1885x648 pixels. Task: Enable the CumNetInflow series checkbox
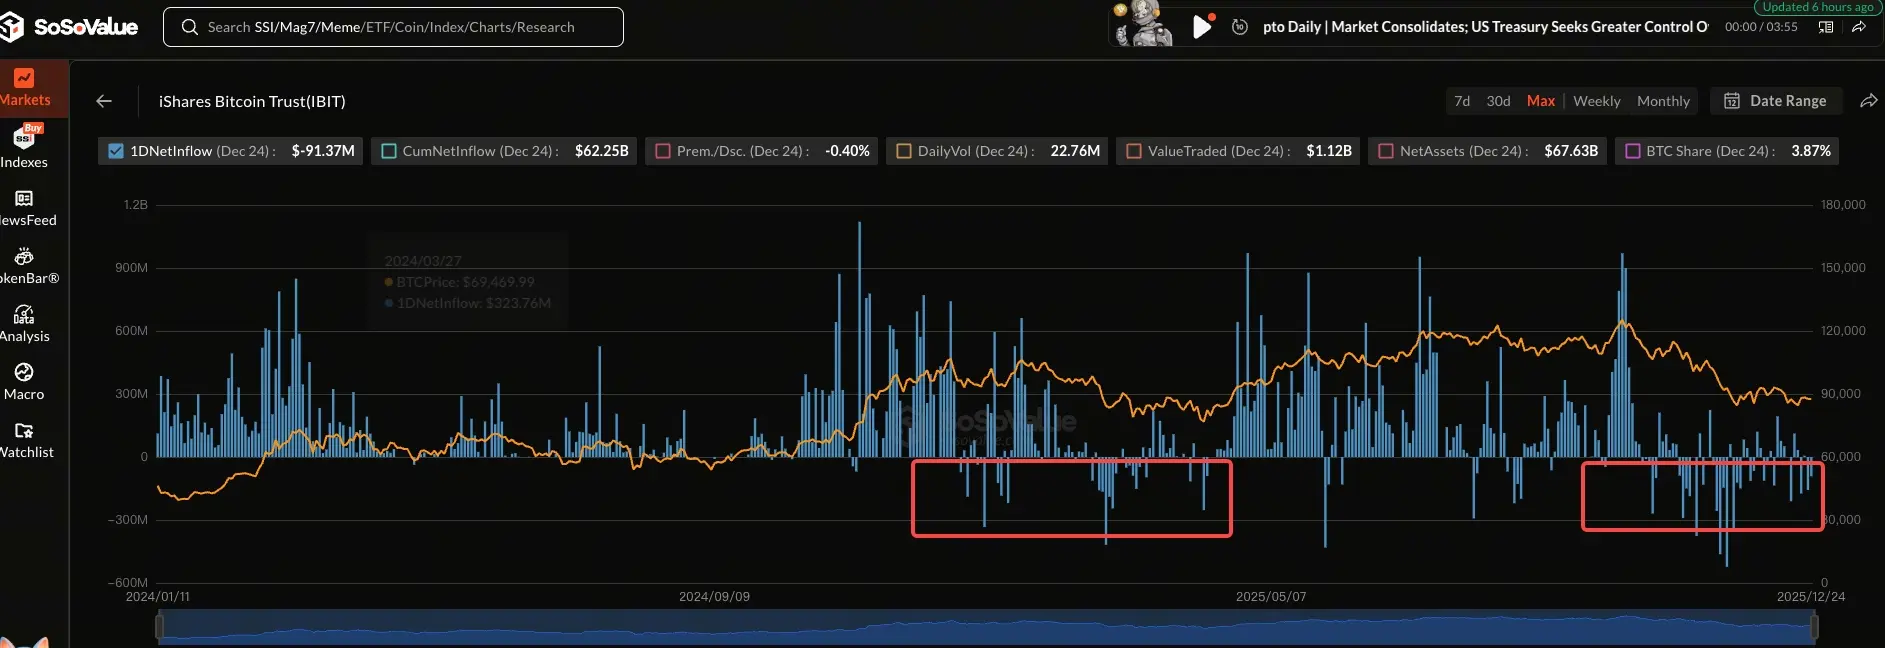coord(389,151)
